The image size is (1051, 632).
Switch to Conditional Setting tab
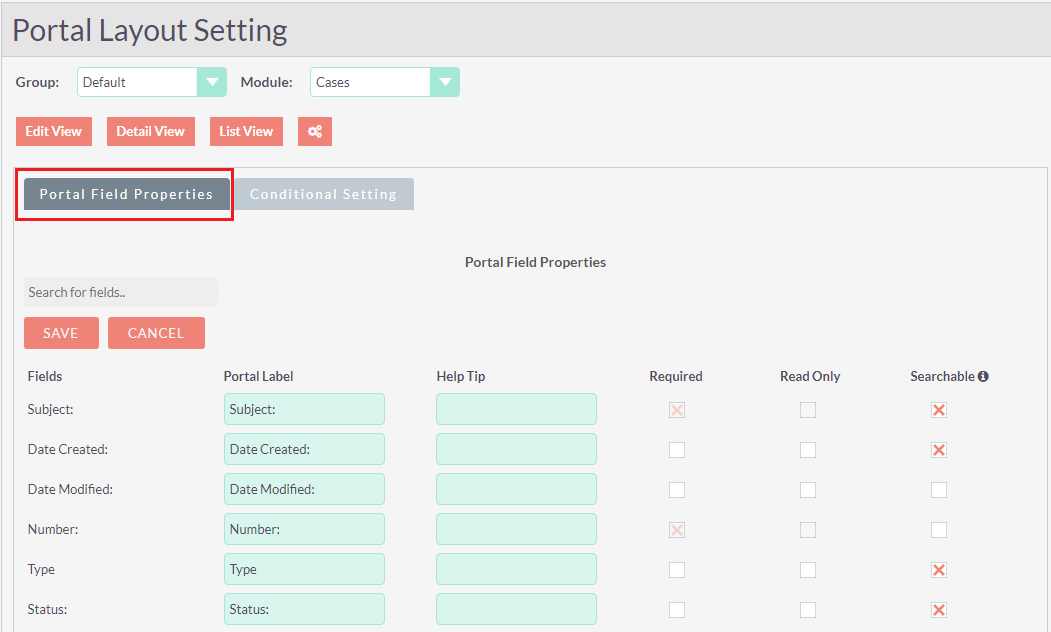(x=323, y=194)
